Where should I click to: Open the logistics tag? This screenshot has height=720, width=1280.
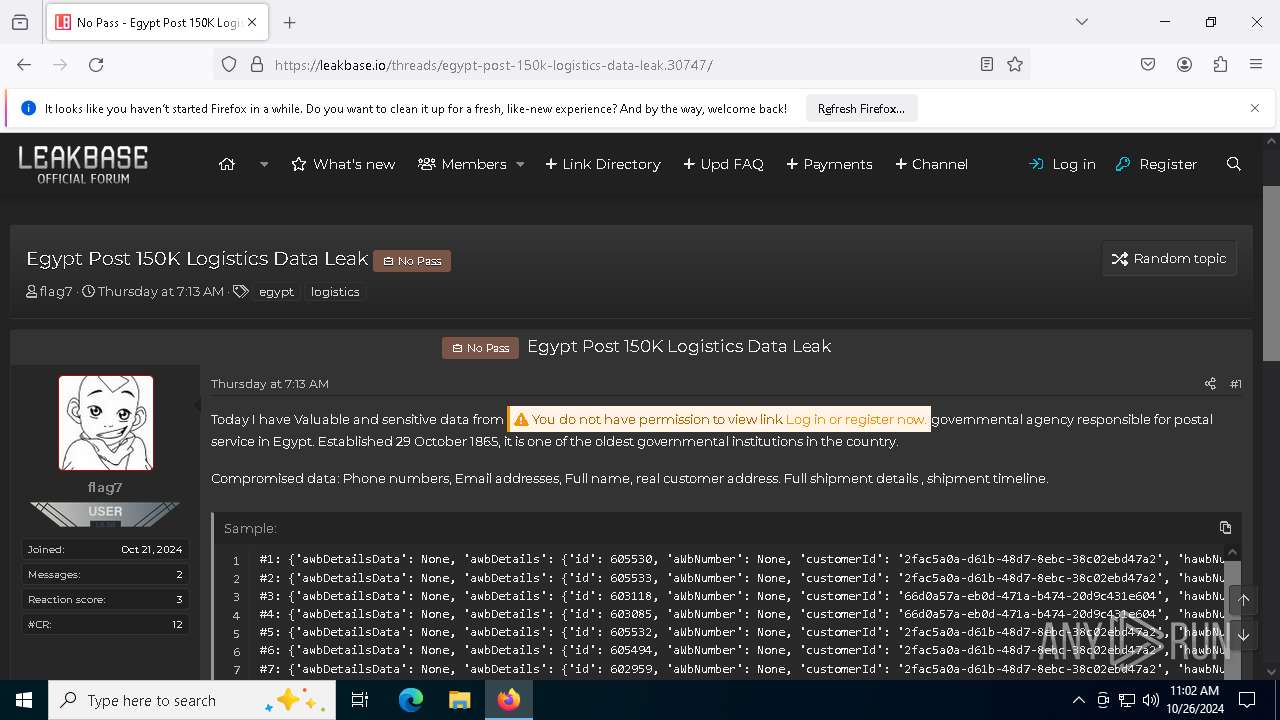tap(335, 292)
